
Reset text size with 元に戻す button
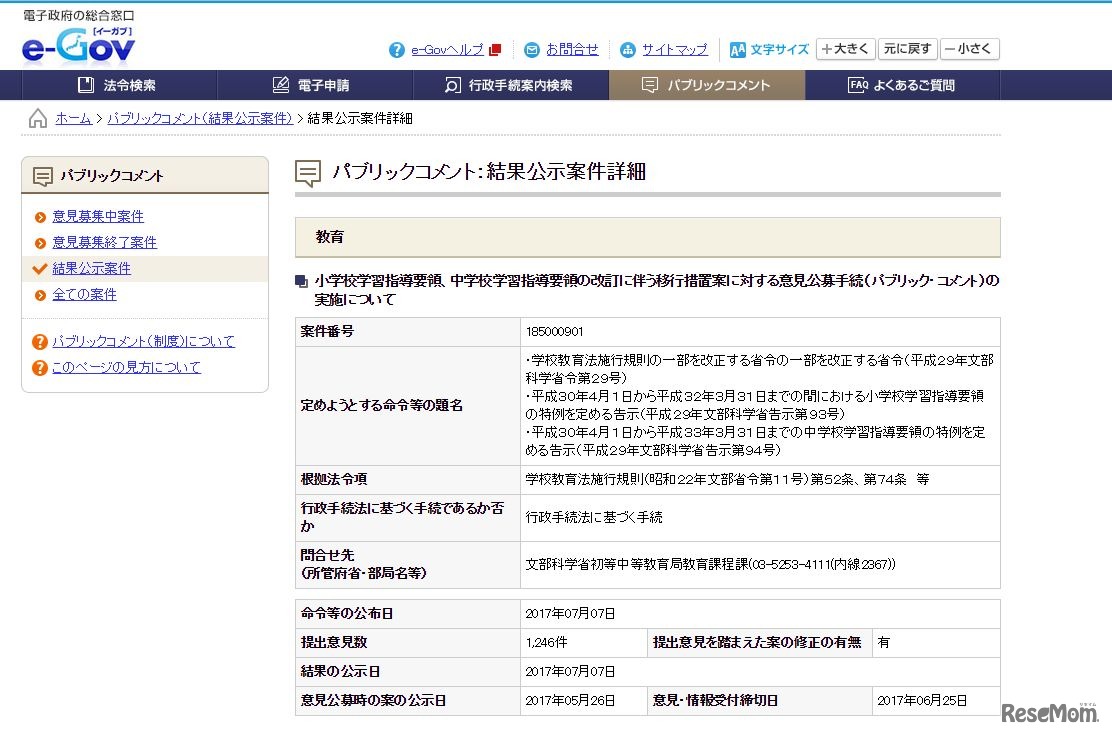click(x=908, y=49)
